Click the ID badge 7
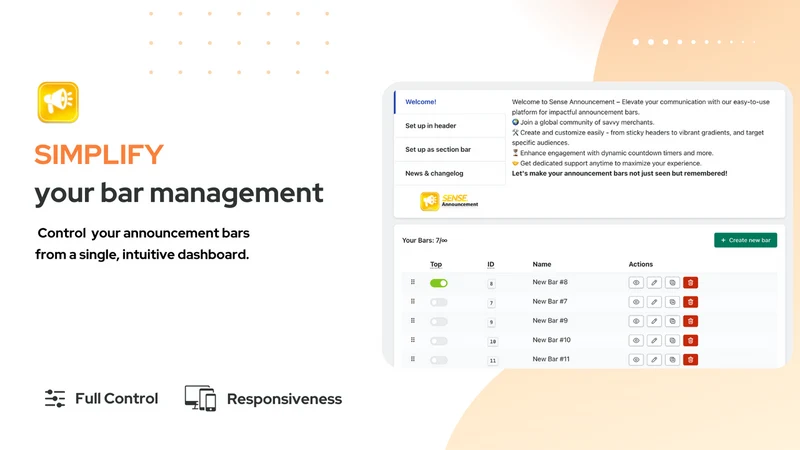Viewport: 800px width, 450px height. pyautogui.click(x=491, y=303)
